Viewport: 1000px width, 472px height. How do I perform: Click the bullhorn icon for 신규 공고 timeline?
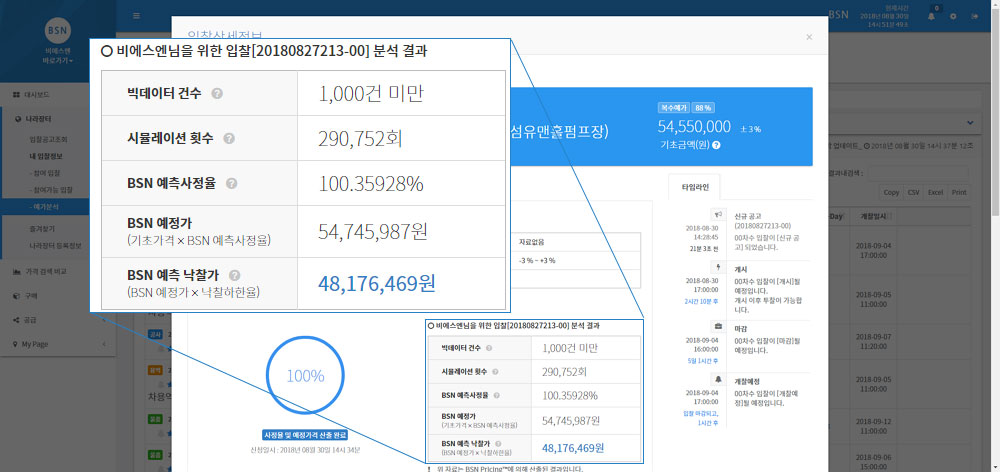(718, 214)
